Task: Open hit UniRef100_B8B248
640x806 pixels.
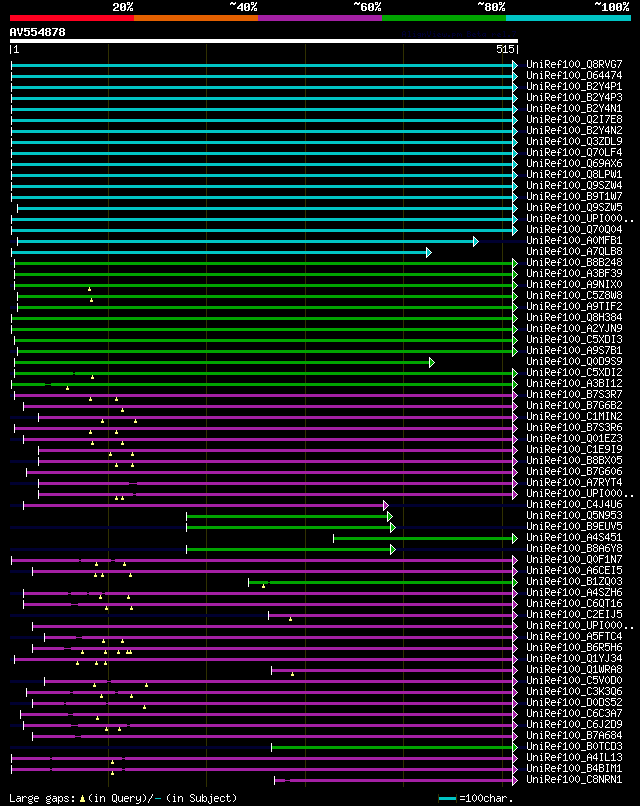Action: [x=574, y=263]
